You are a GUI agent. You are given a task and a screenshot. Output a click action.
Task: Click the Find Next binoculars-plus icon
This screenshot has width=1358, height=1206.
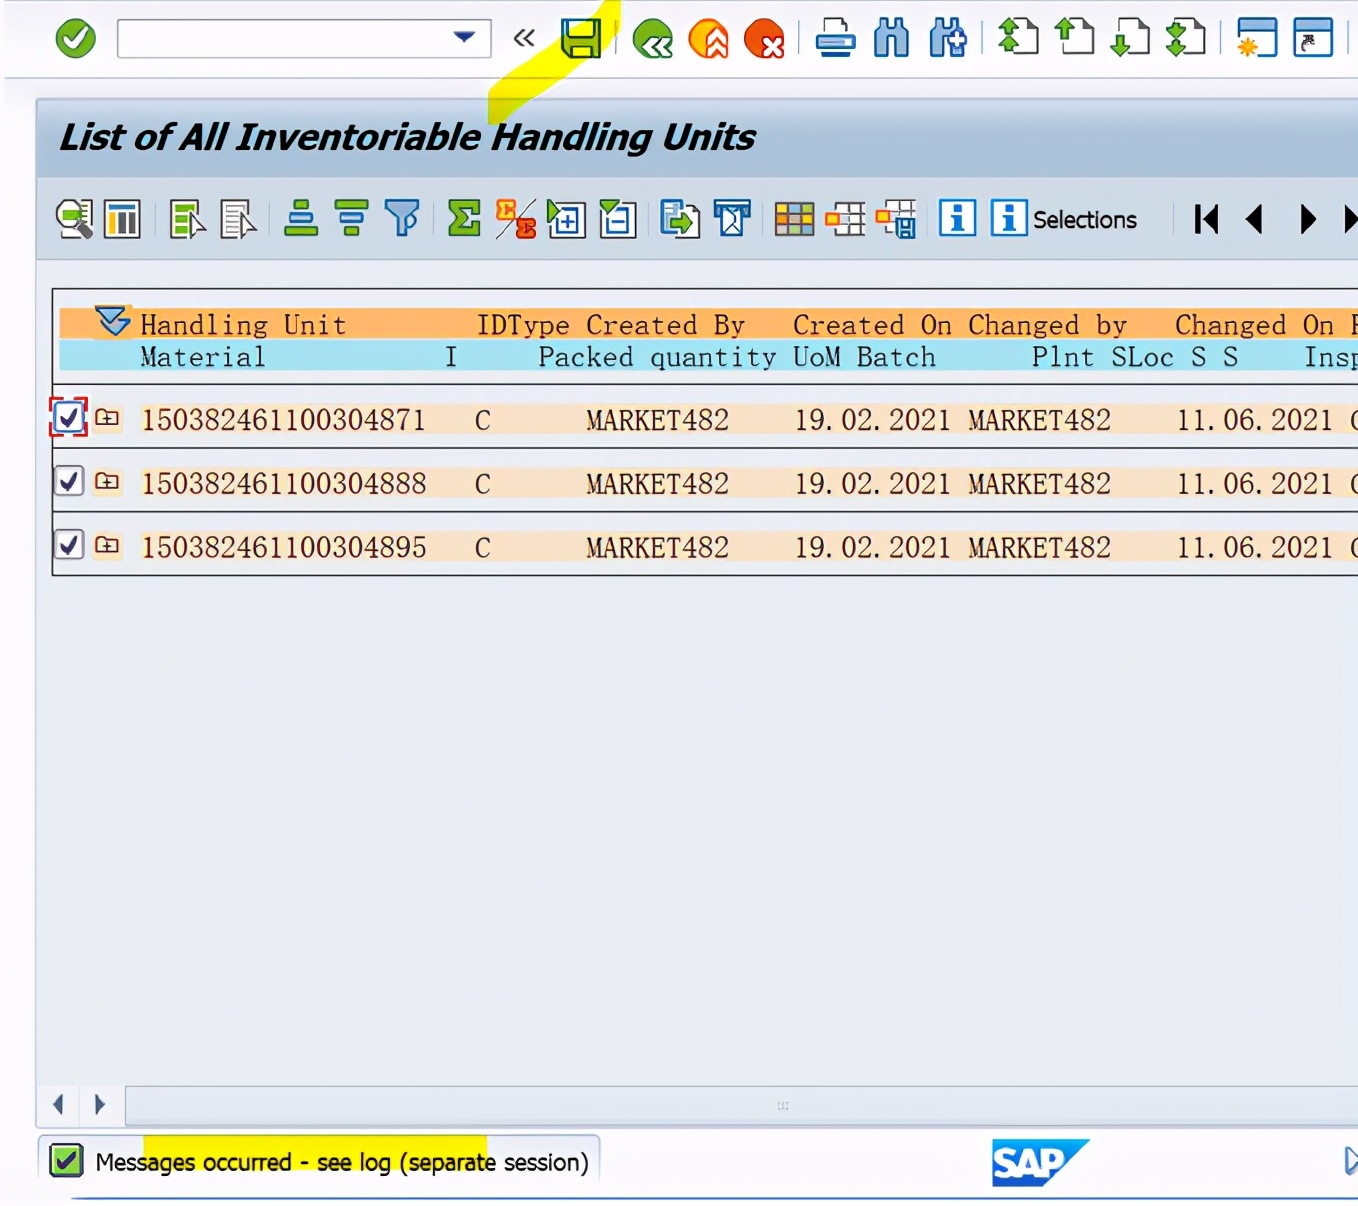[947, 39]
